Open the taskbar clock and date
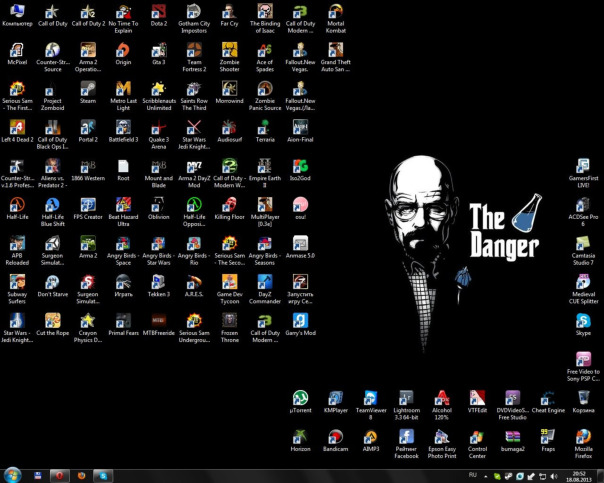The width and height of the screenshot is (604, 483). pos(579,476)
